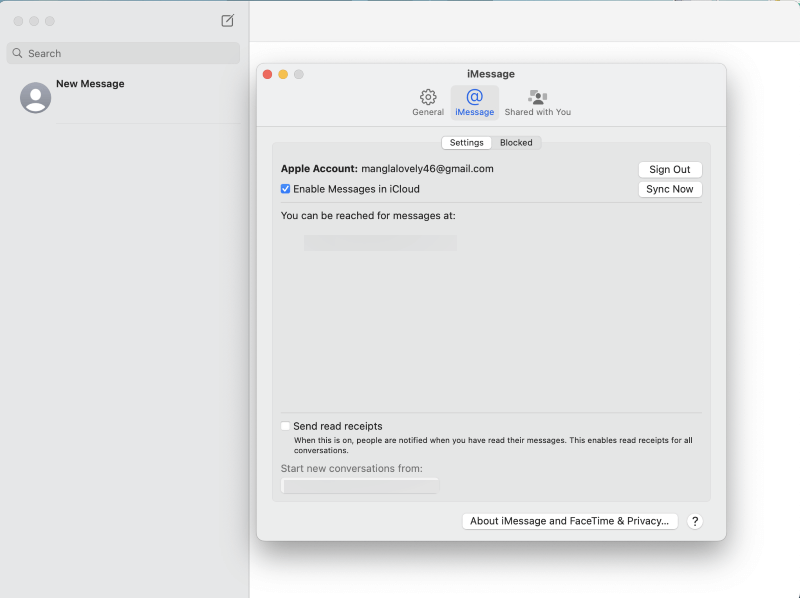This screenshot has height=598, width=800.
Task: Click the magnifying glass search icon
Action: pos(17,53)
